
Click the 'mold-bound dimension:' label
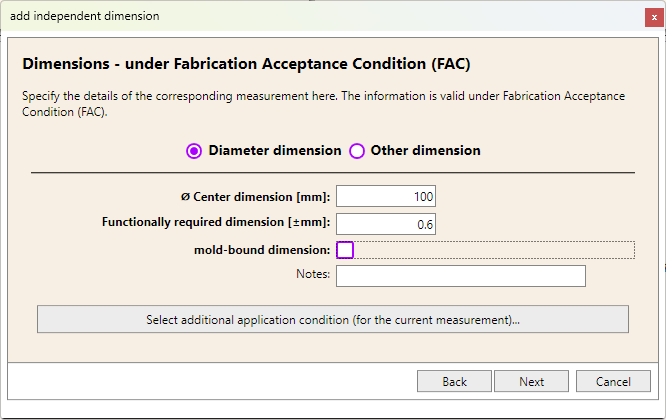pyautogui.click(x=262, y=250)
